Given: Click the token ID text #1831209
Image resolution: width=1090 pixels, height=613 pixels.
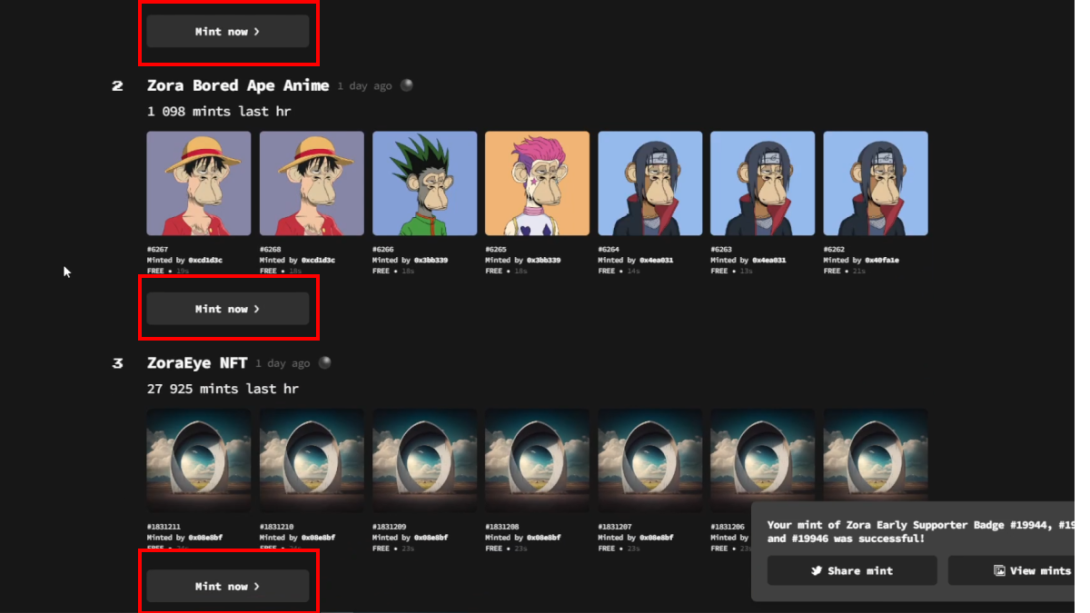Looking at the screenshot, I should coord(389,526).
